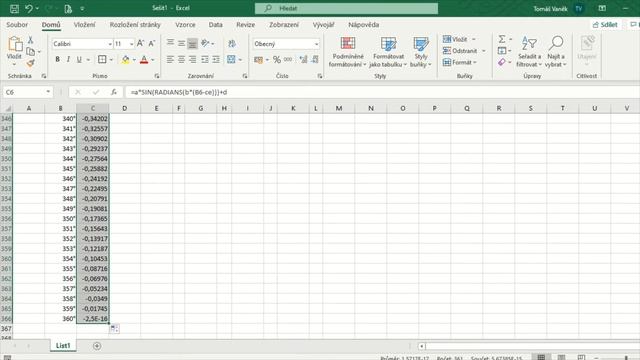Switch to the Vzorce tab
The height and width of the screenshot is (360, 640).
185,24
